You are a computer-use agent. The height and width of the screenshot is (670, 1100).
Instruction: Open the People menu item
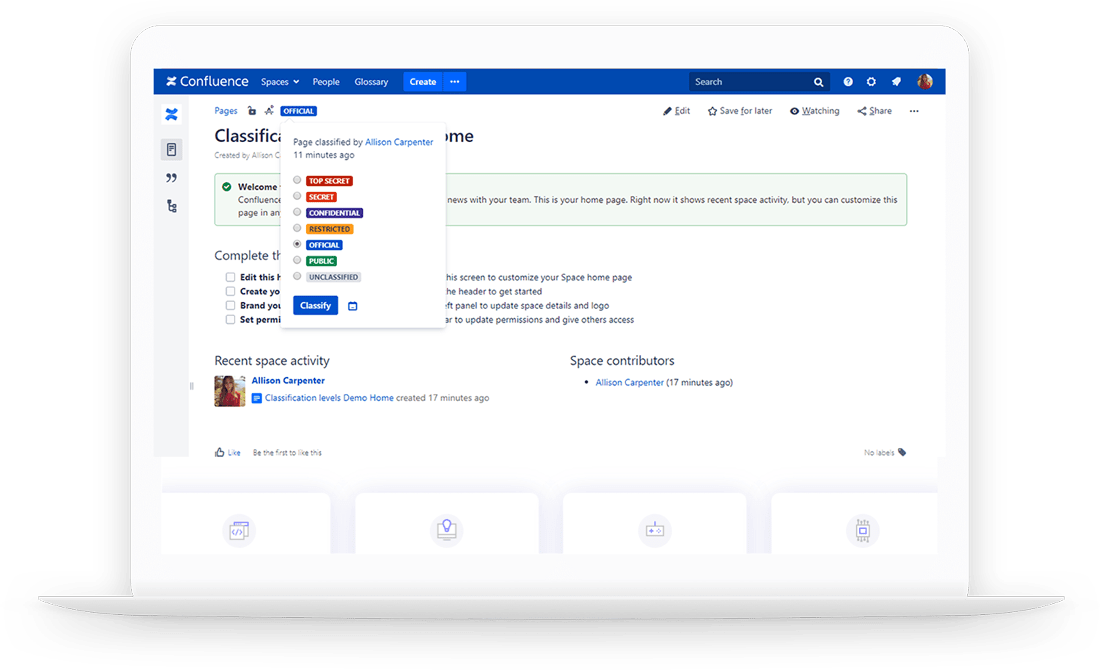coord(326,82)
